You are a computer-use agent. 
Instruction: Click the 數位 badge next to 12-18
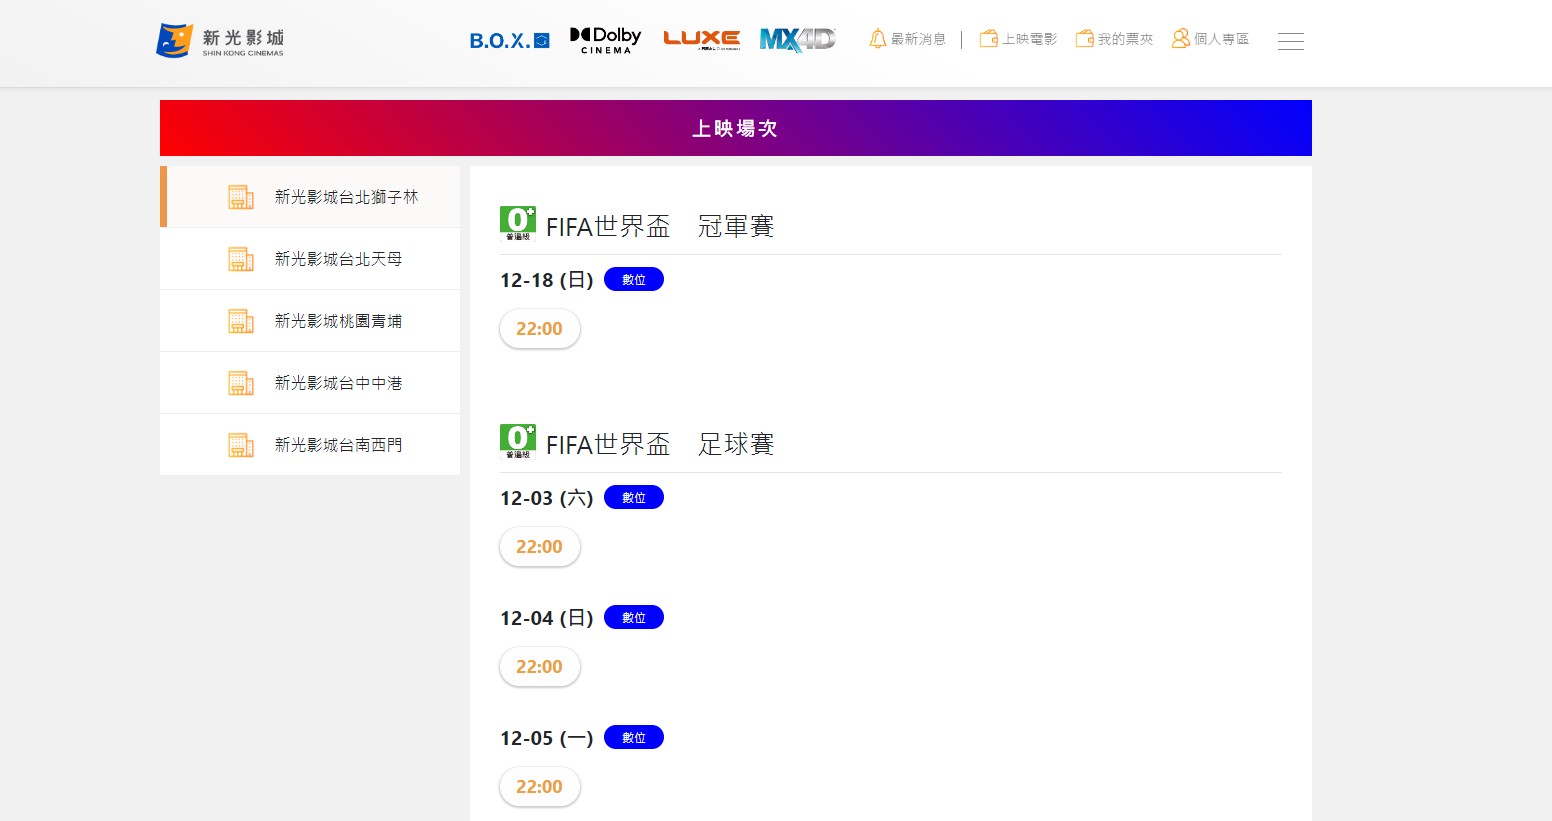(x=634, y=280)
